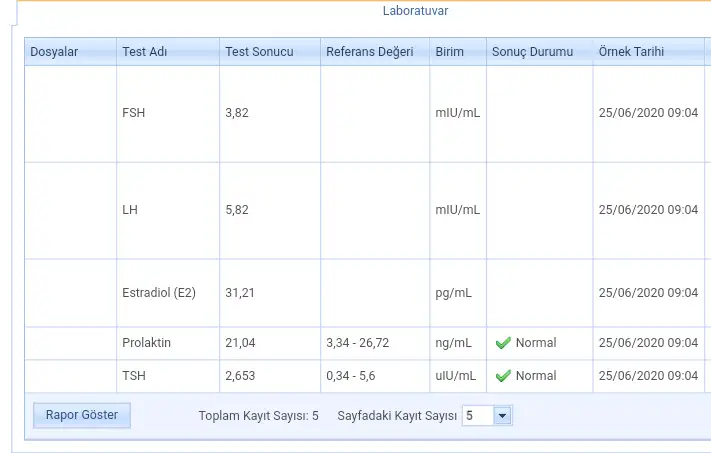The height and width of the screenshot is (453, 711).
Task: Sort by Test Sonucu column header
Action: click(270, 52)
